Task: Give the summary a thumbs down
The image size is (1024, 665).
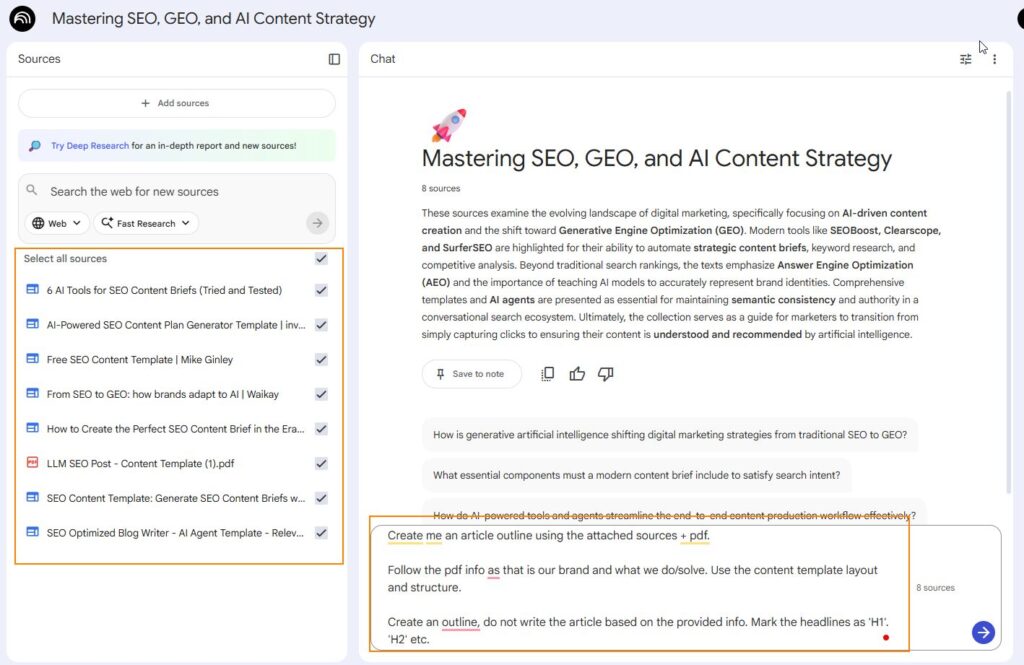Action: tap(605, 374)
